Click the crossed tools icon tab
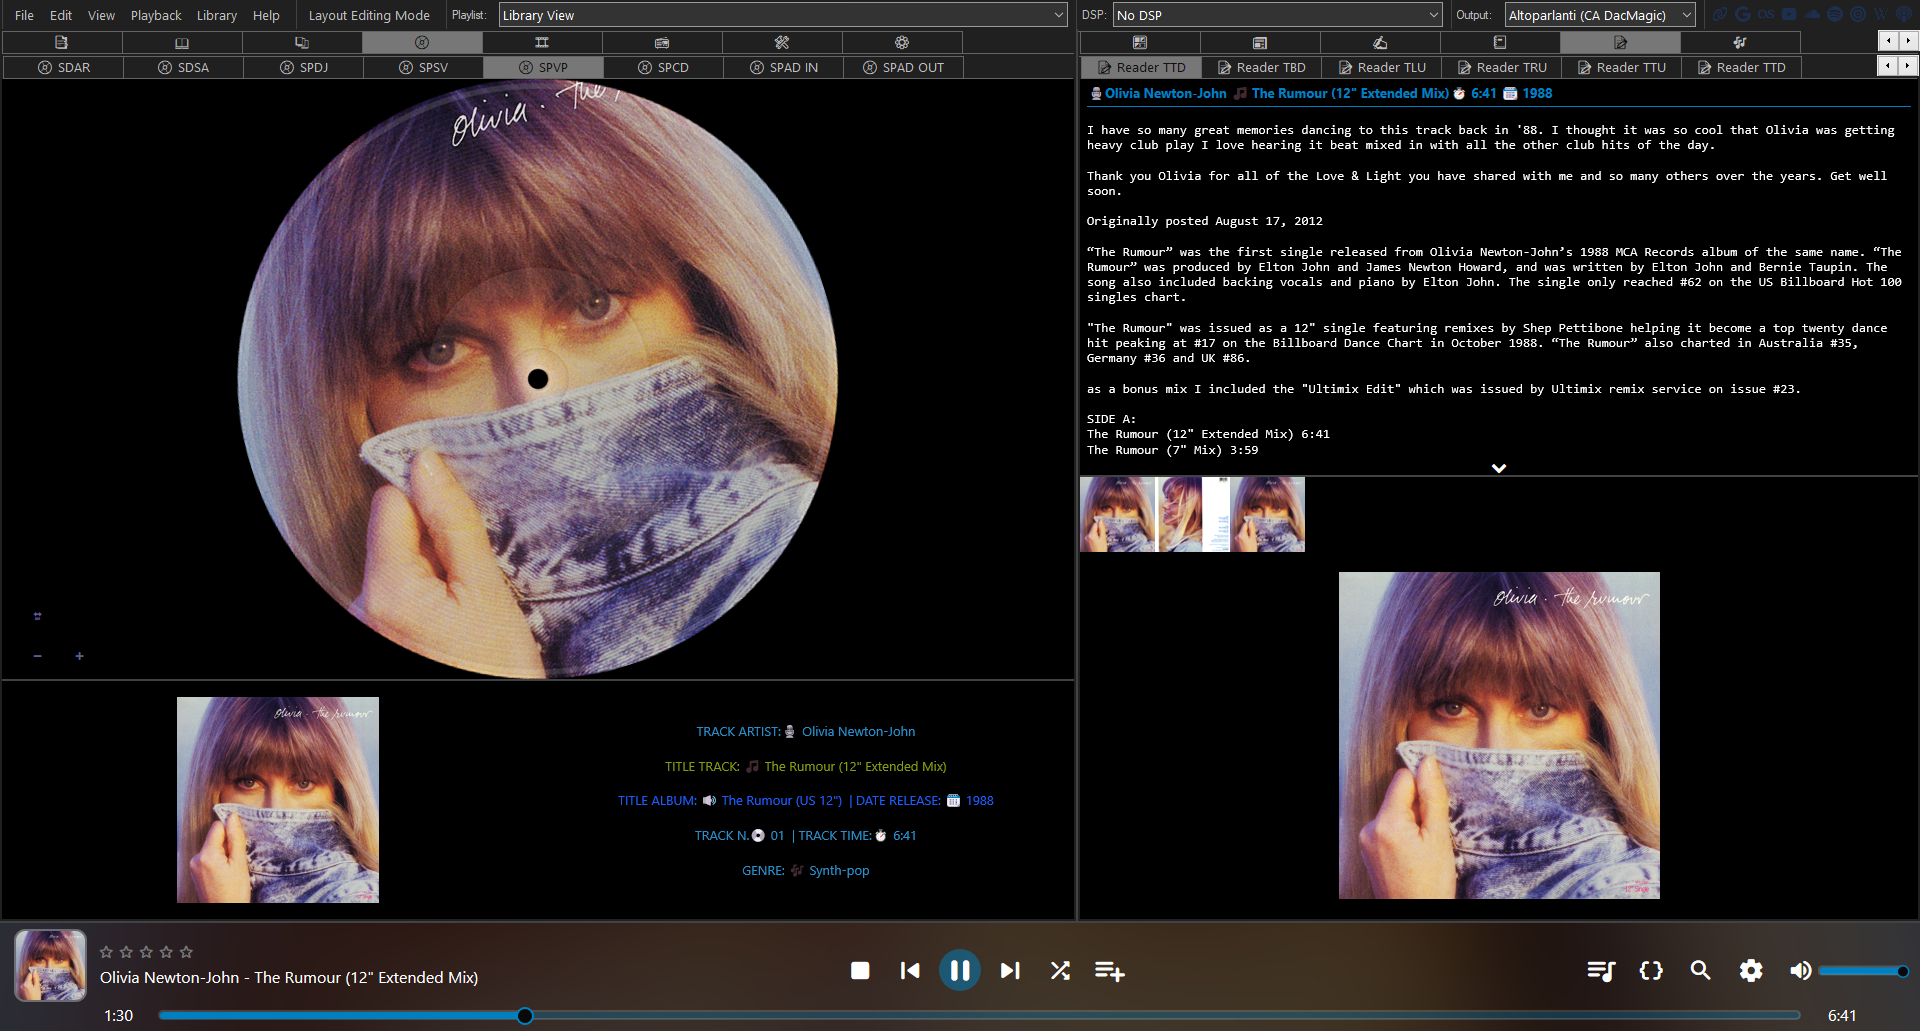This screenshot has height=1031, width=1920. [x=782, y=42]
